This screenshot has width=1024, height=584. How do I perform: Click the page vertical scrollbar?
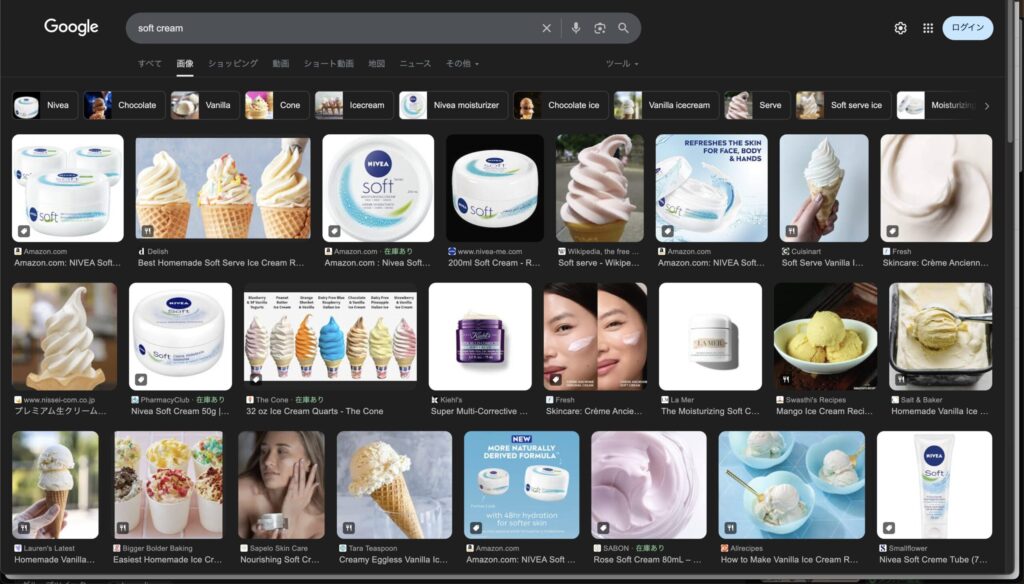coord(1010,72)
